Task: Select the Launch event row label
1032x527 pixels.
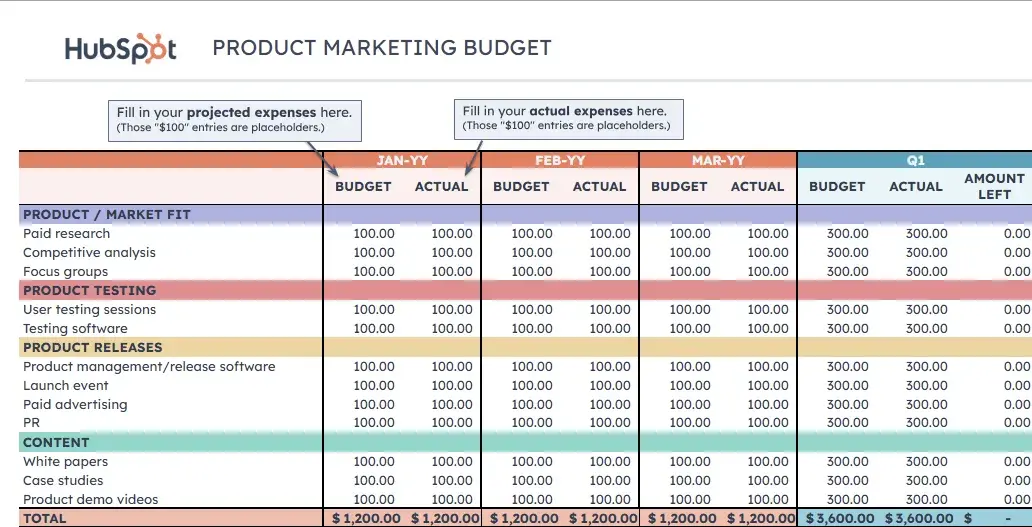Action: [66, 385]
